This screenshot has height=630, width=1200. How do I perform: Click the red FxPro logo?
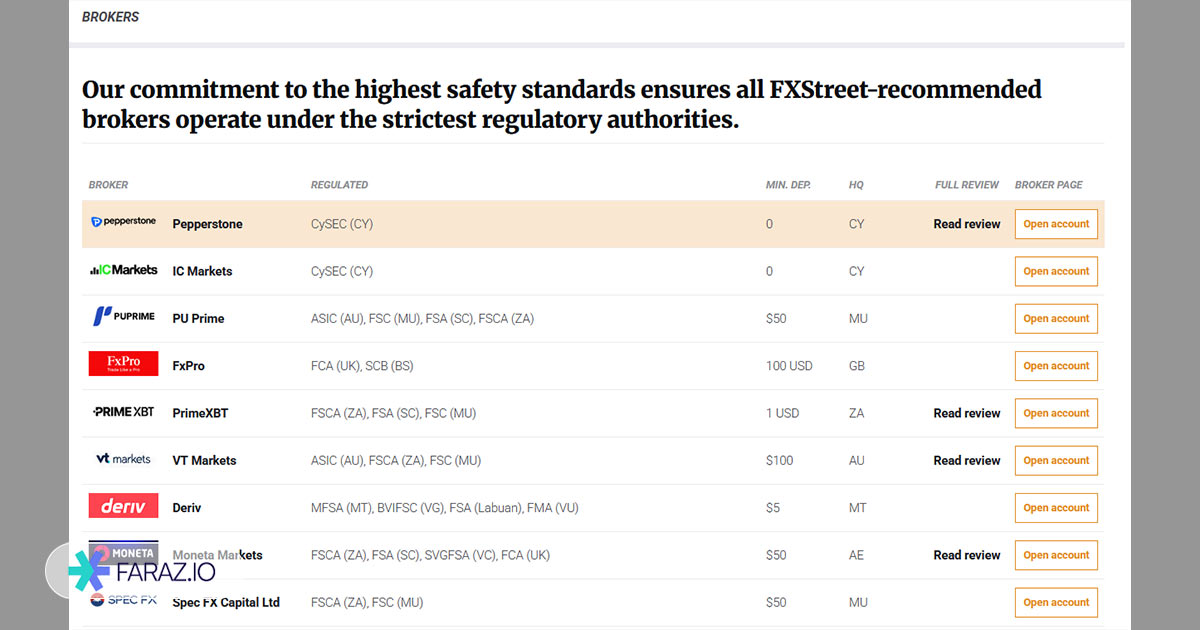pos(123,364)
